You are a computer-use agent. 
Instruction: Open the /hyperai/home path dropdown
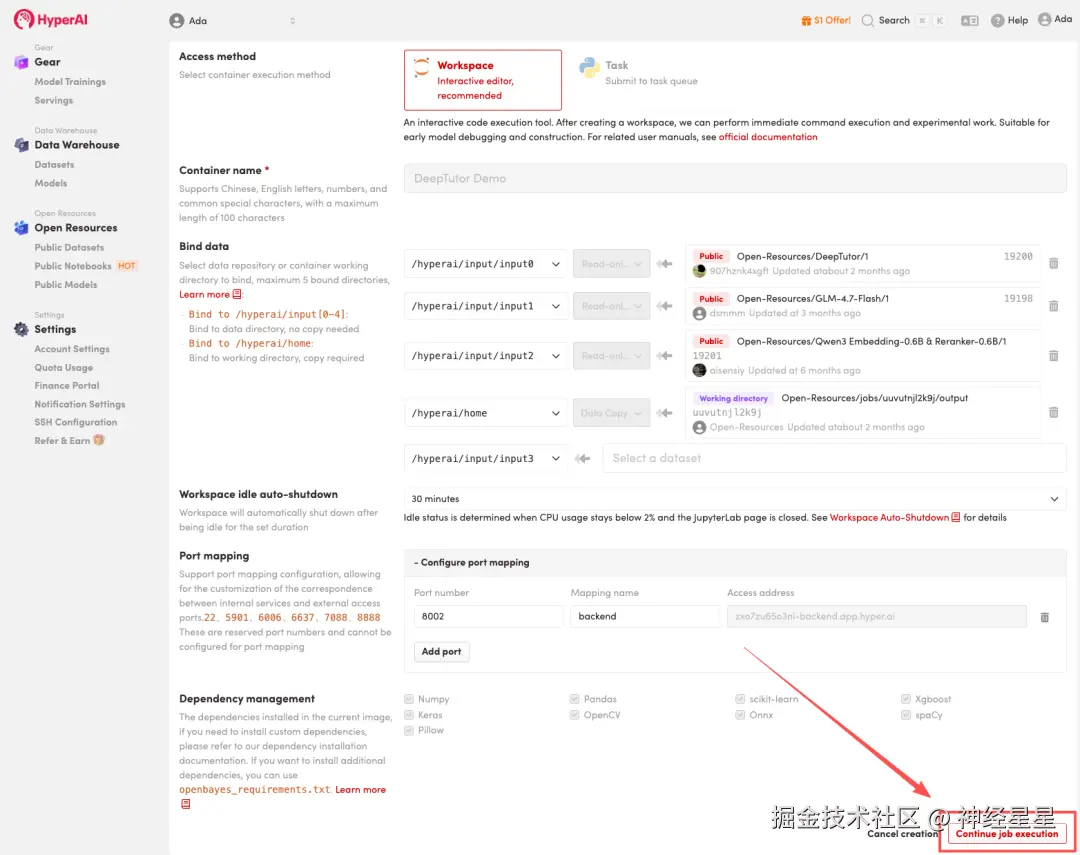(486, 413)
